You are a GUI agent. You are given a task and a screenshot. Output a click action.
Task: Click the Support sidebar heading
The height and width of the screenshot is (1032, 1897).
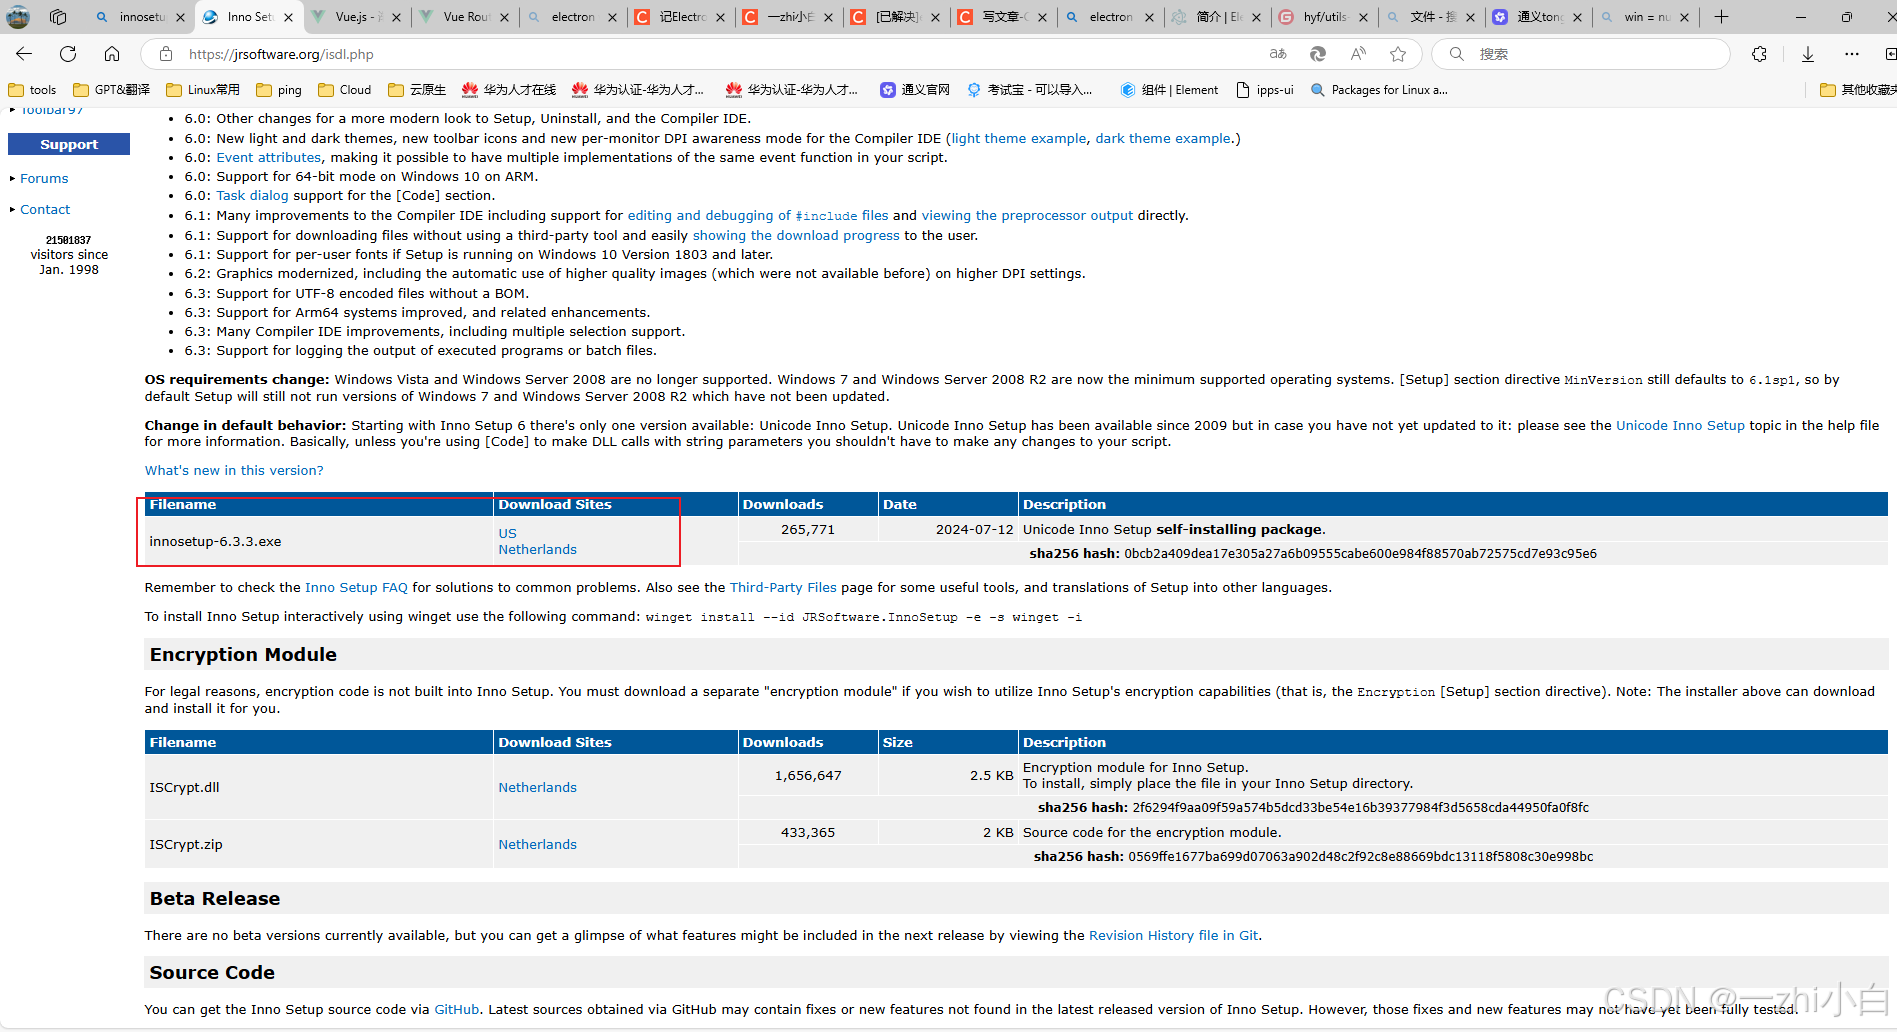click(69, 145)
